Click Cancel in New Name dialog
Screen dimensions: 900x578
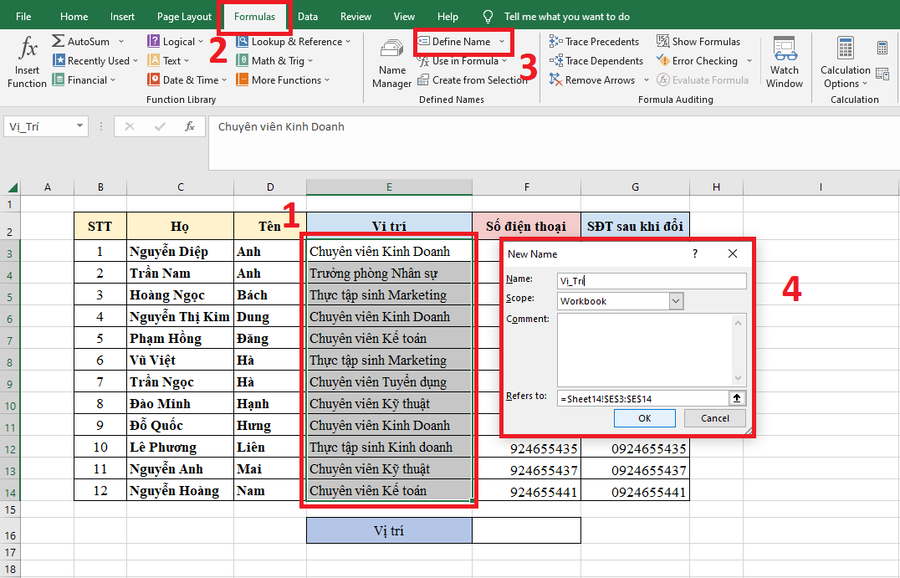click(715, 418)
